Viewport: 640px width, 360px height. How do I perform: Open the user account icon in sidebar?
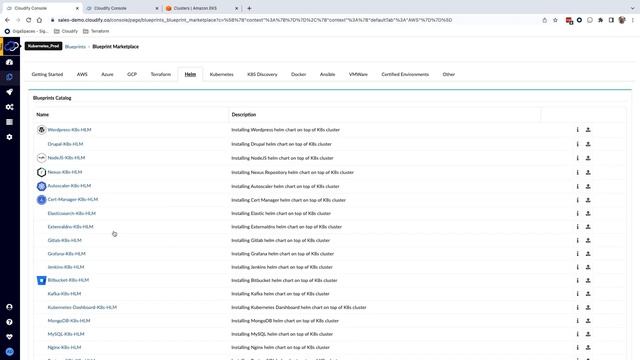click(x=9, y=307)
